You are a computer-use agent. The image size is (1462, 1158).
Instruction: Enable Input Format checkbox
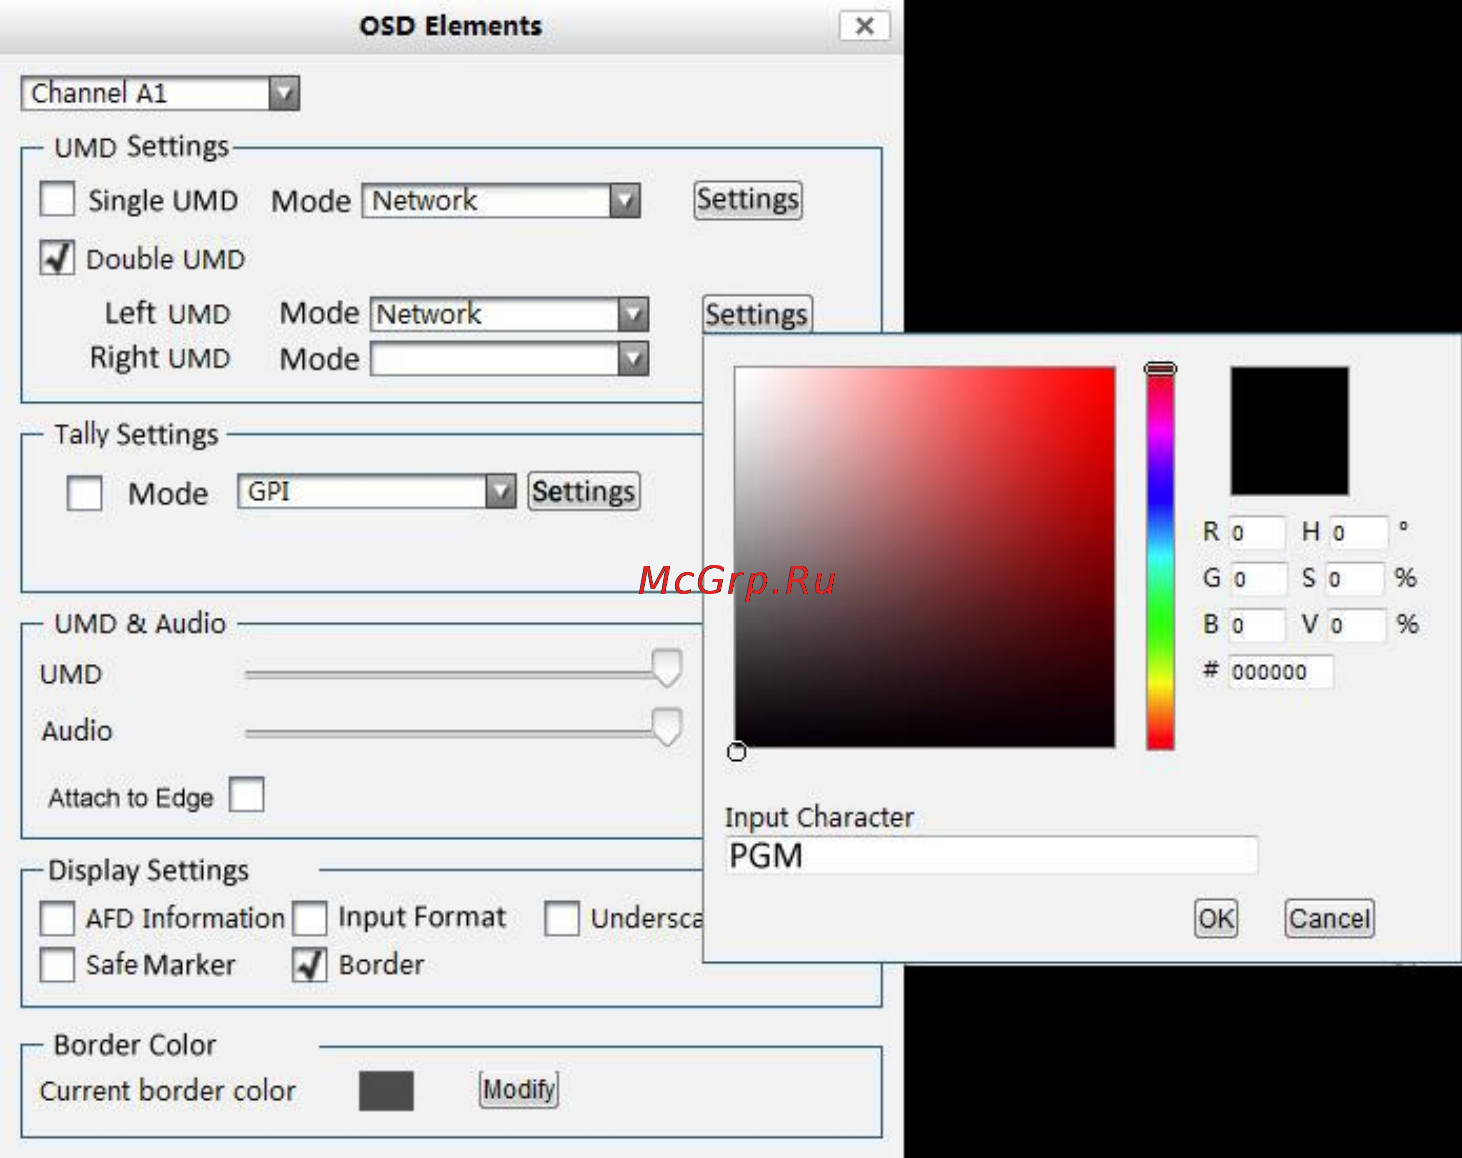(x=310, y=918)
